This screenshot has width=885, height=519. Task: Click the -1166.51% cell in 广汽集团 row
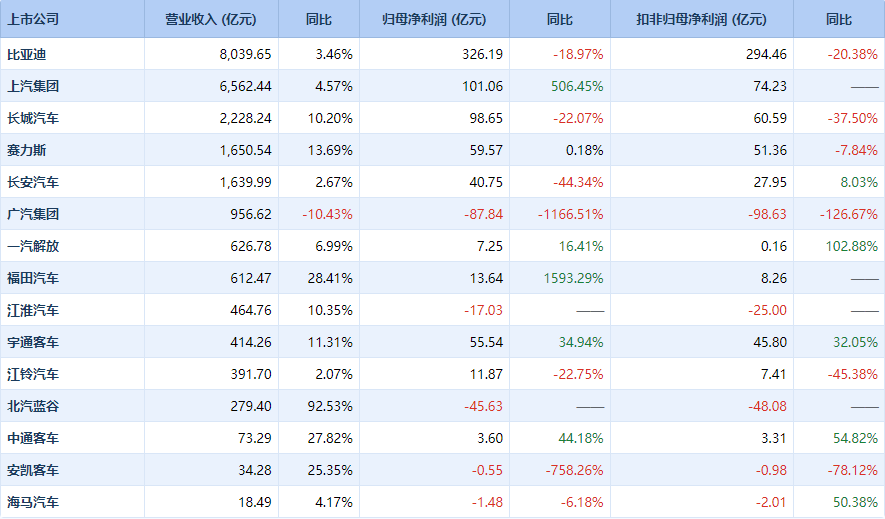(x=570, y=214)
